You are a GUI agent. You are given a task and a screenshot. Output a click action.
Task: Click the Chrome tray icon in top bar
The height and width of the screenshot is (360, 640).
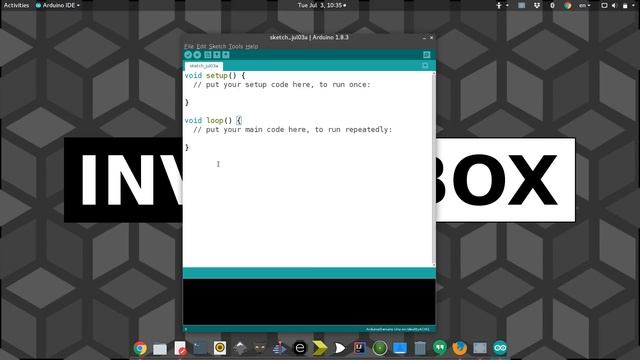point(568,5)
